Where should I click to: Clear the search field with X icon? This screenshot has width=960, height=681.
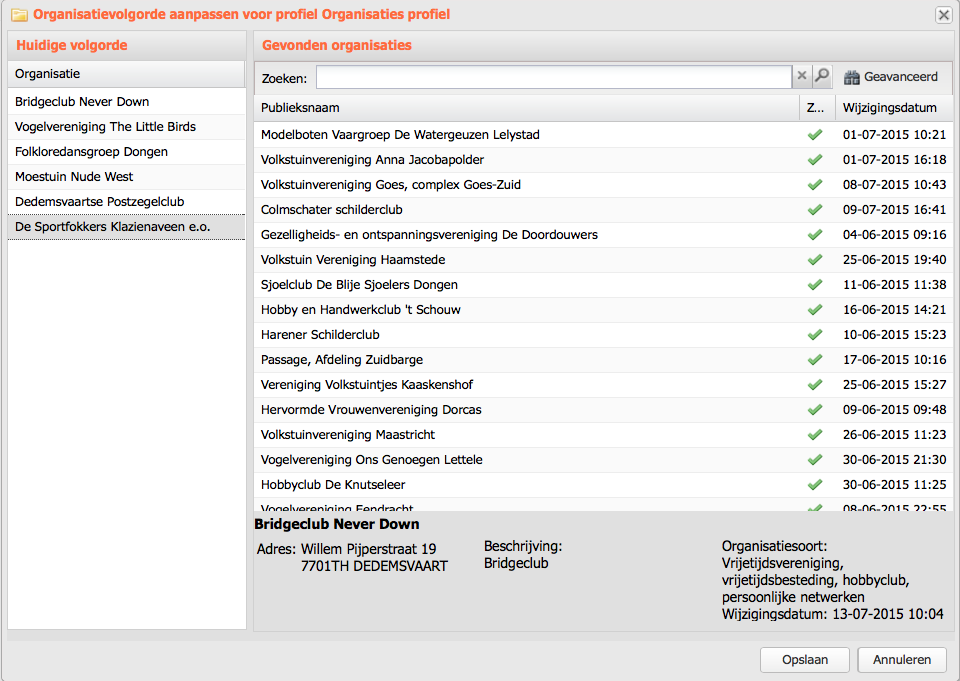pos(801,76)
